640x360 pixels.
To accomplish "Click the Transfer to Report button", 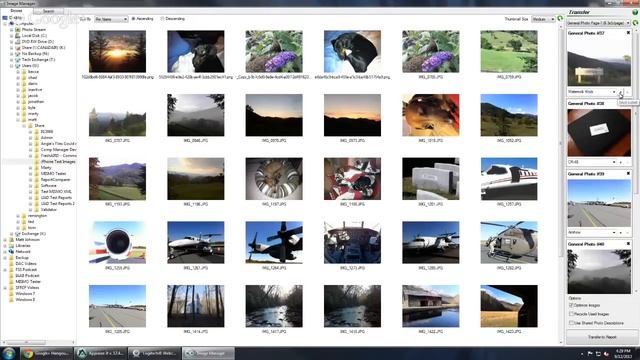I will point(602,338).
